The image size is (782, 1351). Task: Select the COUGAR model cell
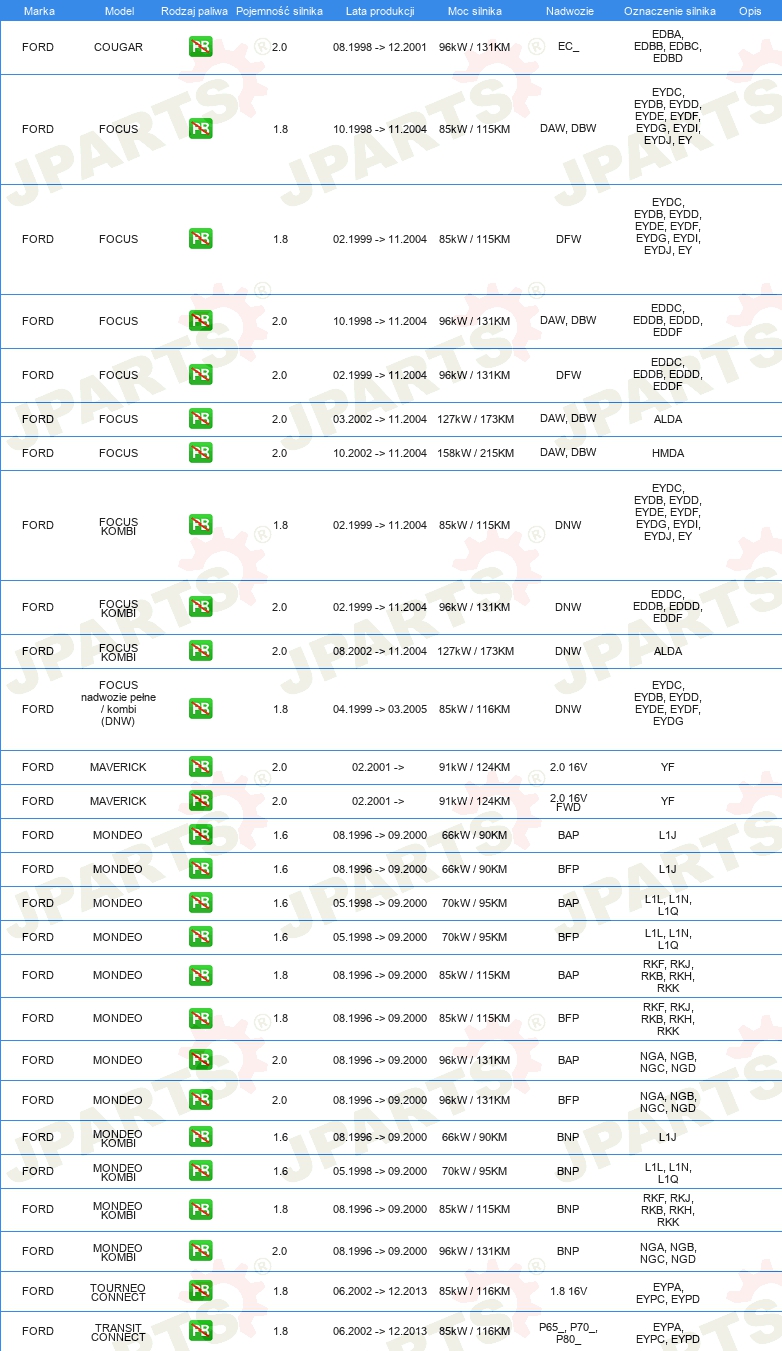[118, 47]
